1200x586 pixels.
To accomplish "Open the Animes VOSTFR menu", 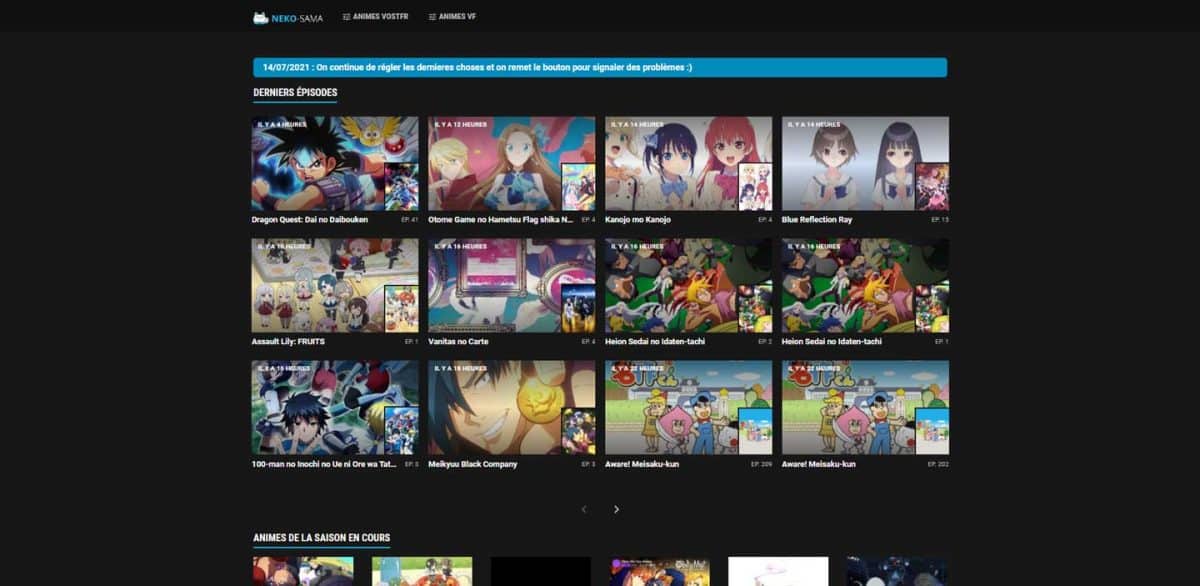I will point(375,17).
